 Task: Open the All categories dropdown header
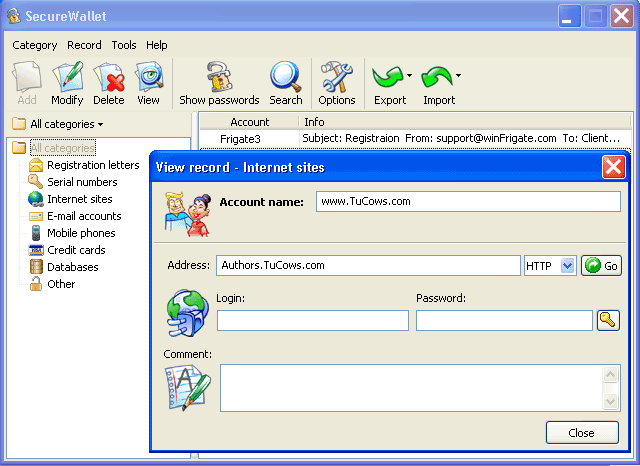coord(58,124)
